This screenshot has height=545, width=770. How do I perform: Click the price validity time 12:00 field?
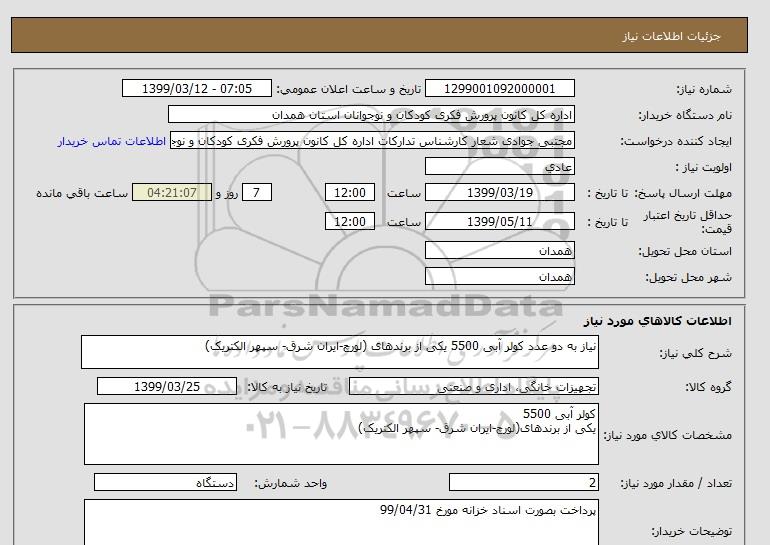click(x=350, y=221)
